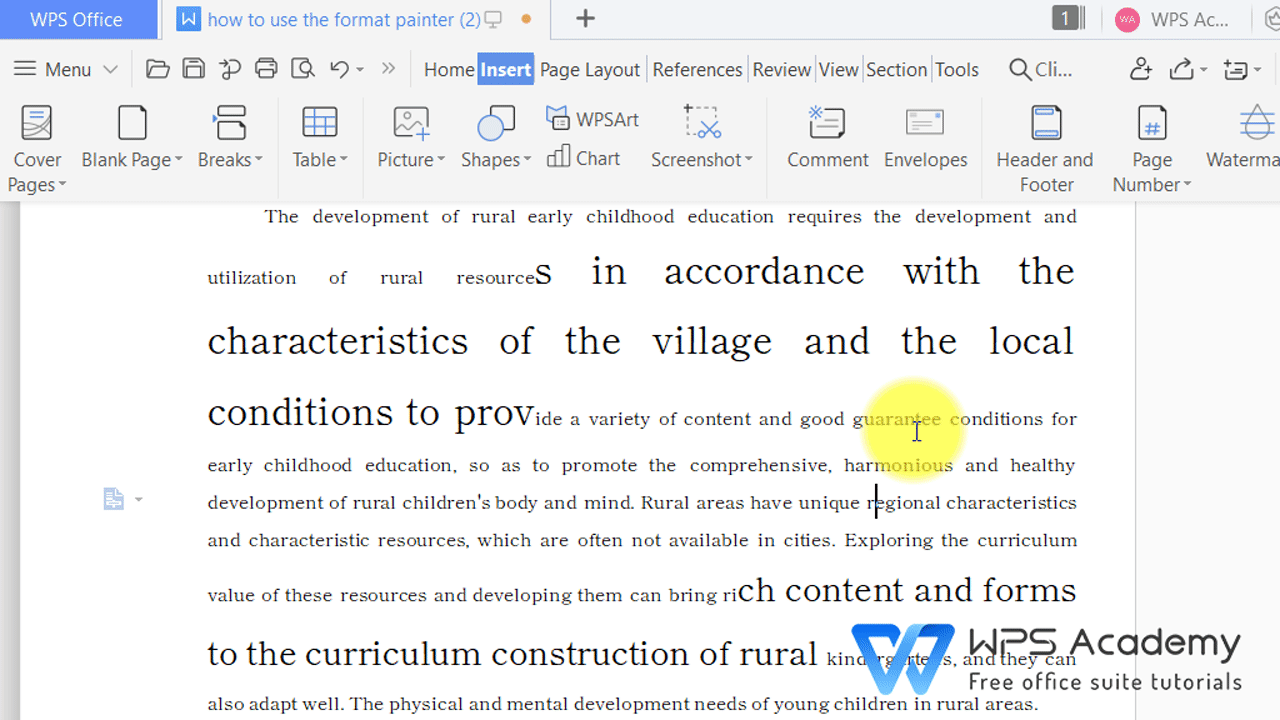Open the Menu in the top-left corner
The image size is (1280, 720).
click(55, 68)
